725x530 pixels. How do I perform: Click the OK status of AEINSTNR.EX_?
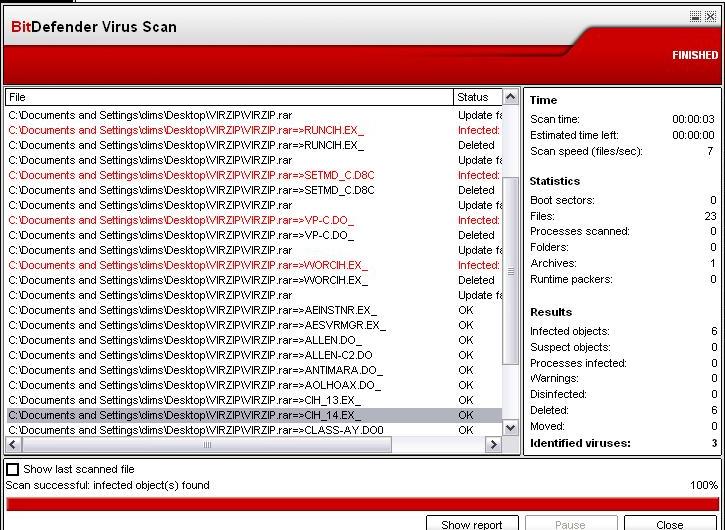(x=466, y=310)
